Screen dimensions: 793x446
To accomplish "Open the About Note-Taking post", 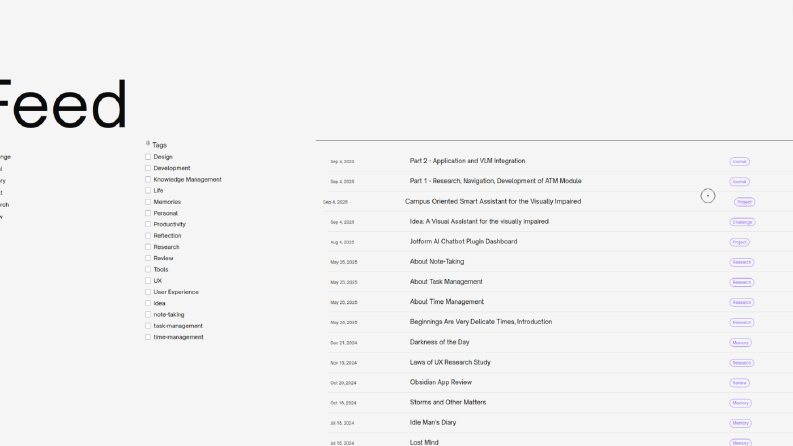I will [437, 261].
